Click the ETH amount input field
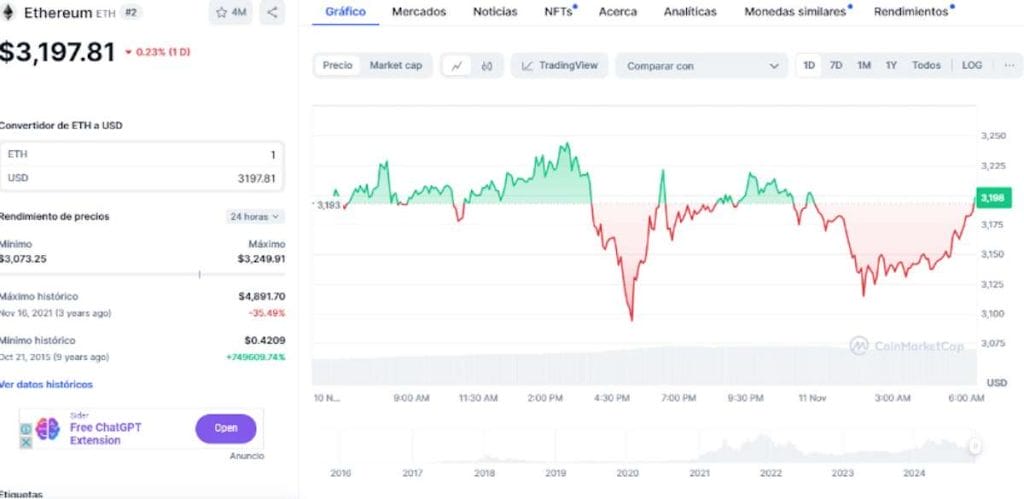Viewport: 1024px width, 499px height. (x=142, y=155)
